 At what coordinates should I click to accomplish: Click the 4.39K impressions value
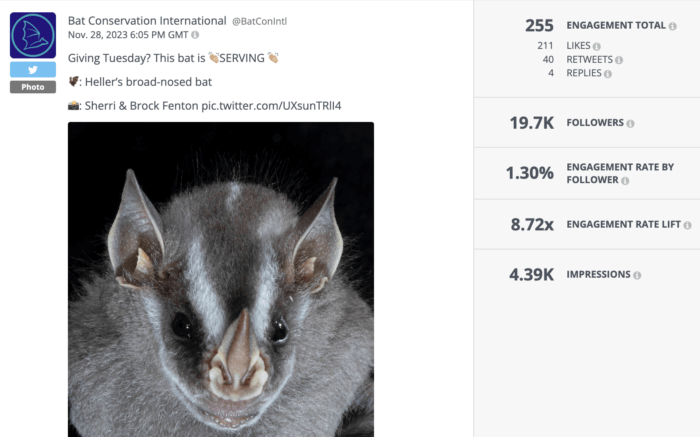coord(530,274)
